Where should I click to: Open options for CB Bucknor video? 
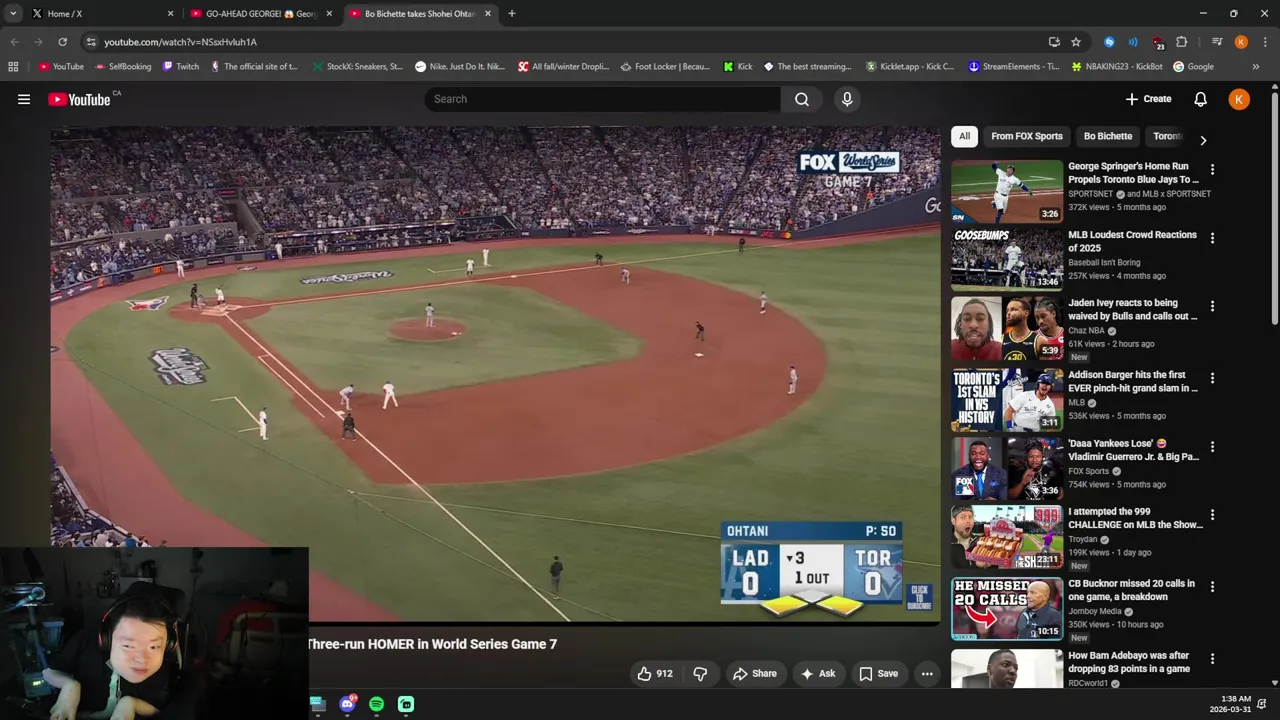(x=1212, y=587)
